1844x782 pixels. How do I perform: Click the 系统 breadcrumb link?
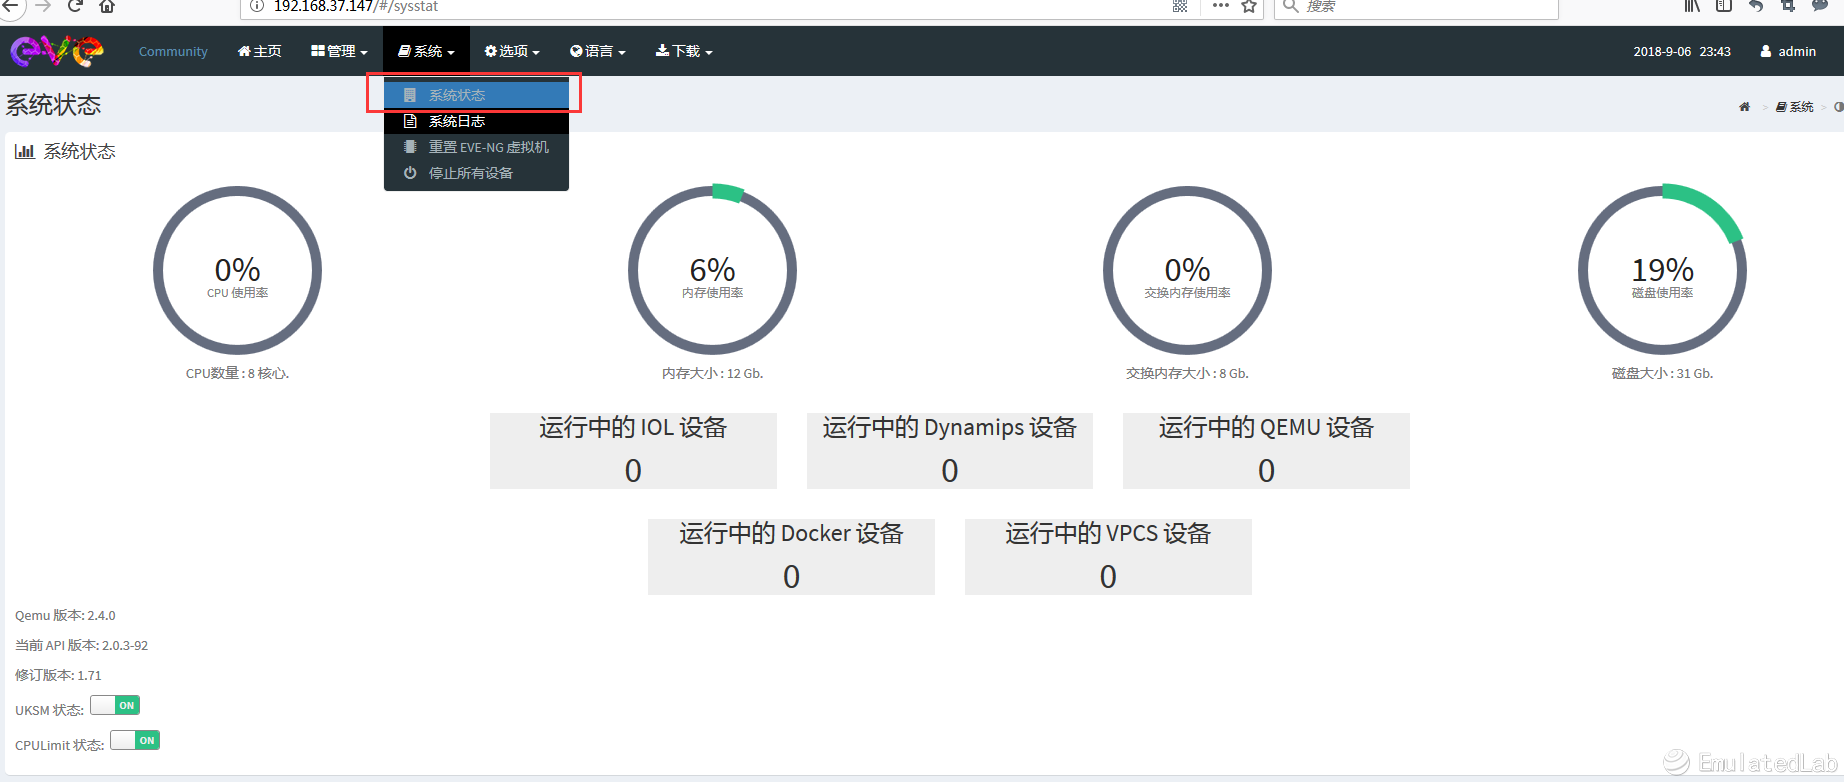tap(1795, 107)
